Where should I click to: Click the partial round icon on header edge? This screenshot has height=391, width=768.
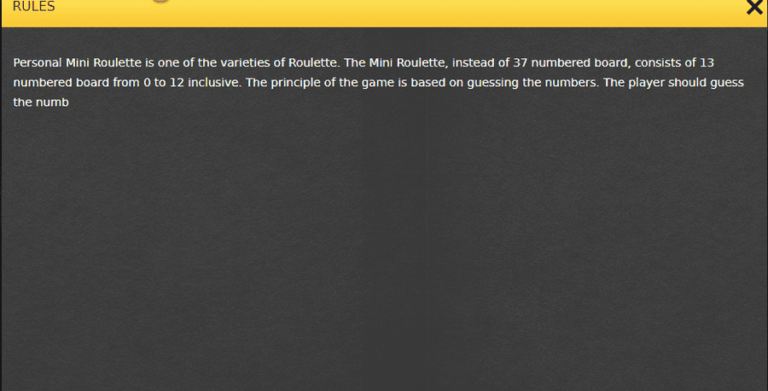160,1
